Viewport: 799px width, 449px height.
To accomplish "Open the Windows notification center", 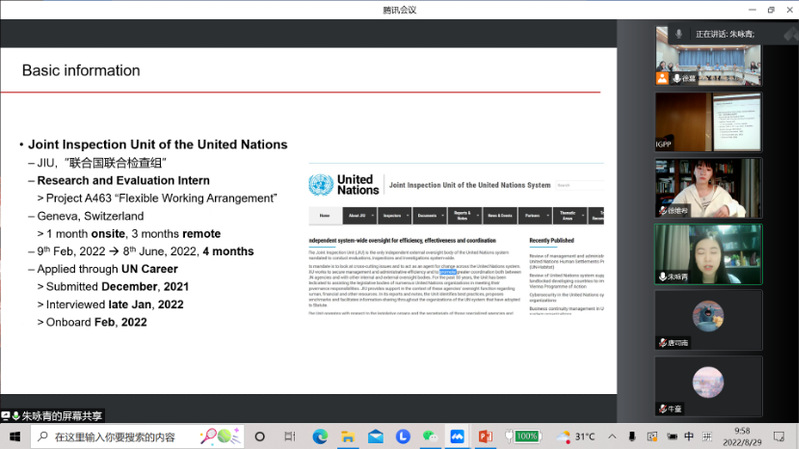I will tap(779, 437).
